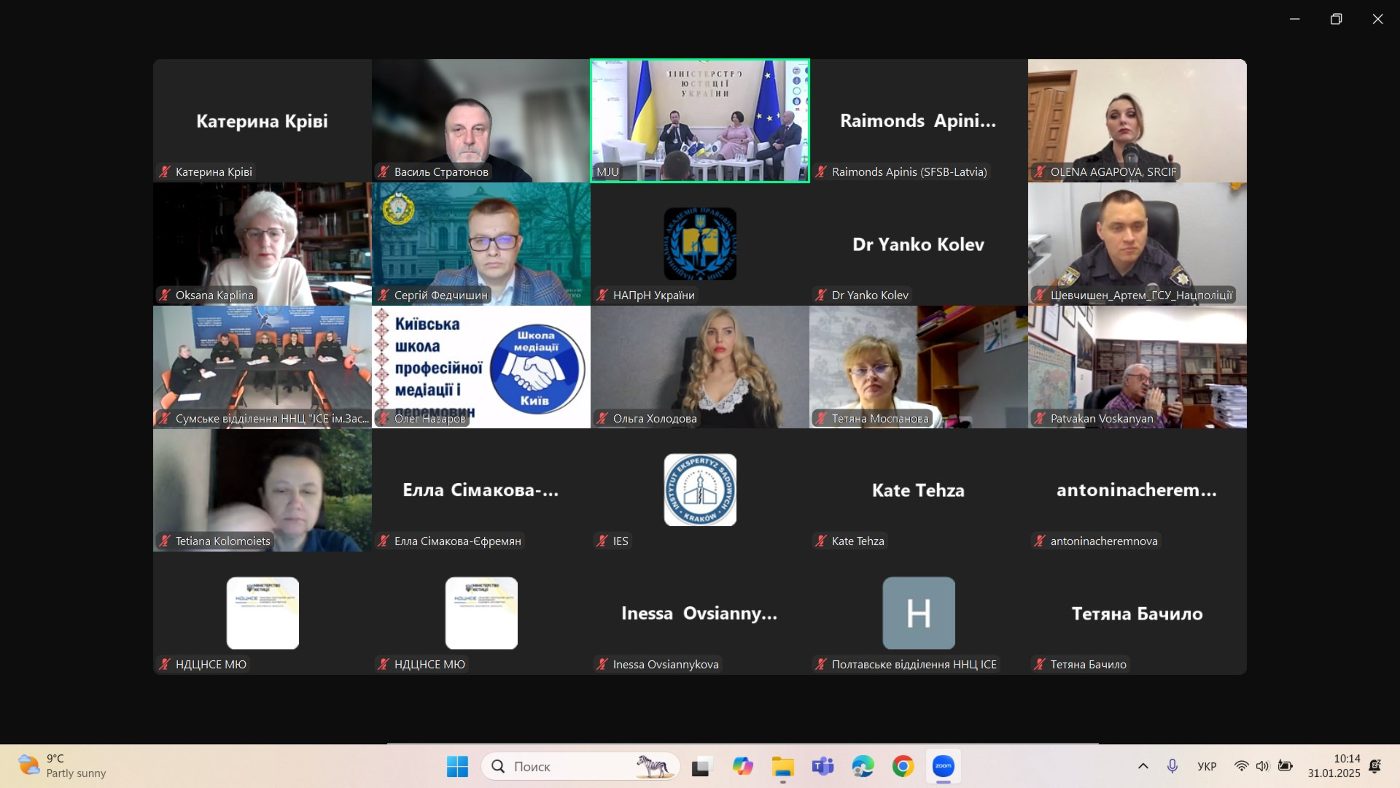This screenshot has width=1400, height=788.
Task: Open the Partly sunny weather widget
Action: 63,766
